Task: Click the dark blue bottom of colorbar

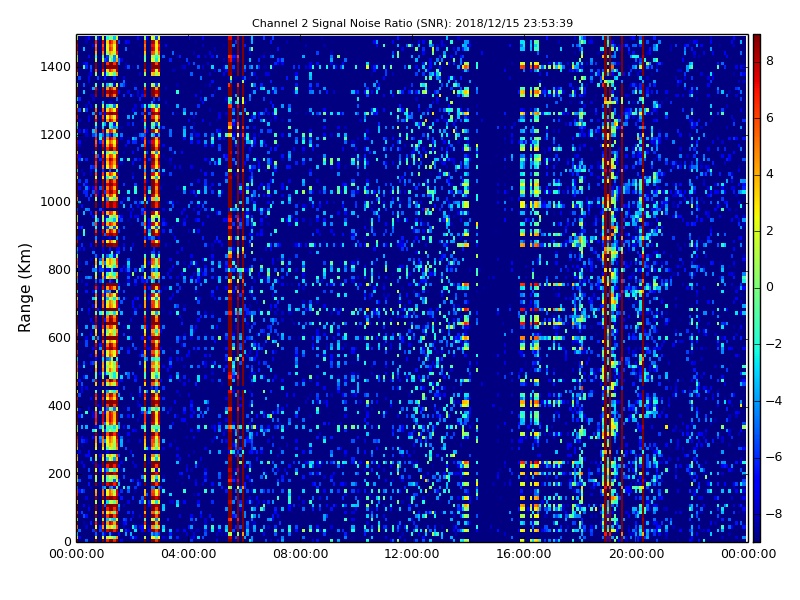Action: [756, 538]
